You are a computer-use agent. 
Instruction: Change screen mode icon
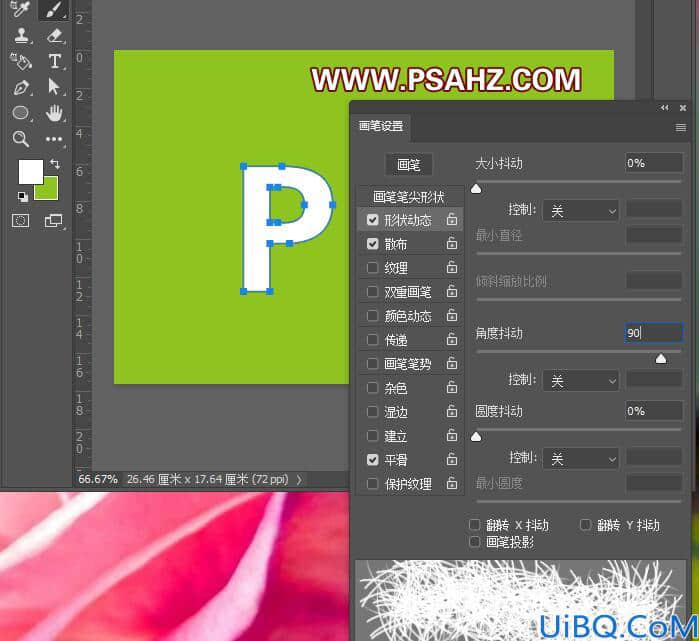coord(53,221)
